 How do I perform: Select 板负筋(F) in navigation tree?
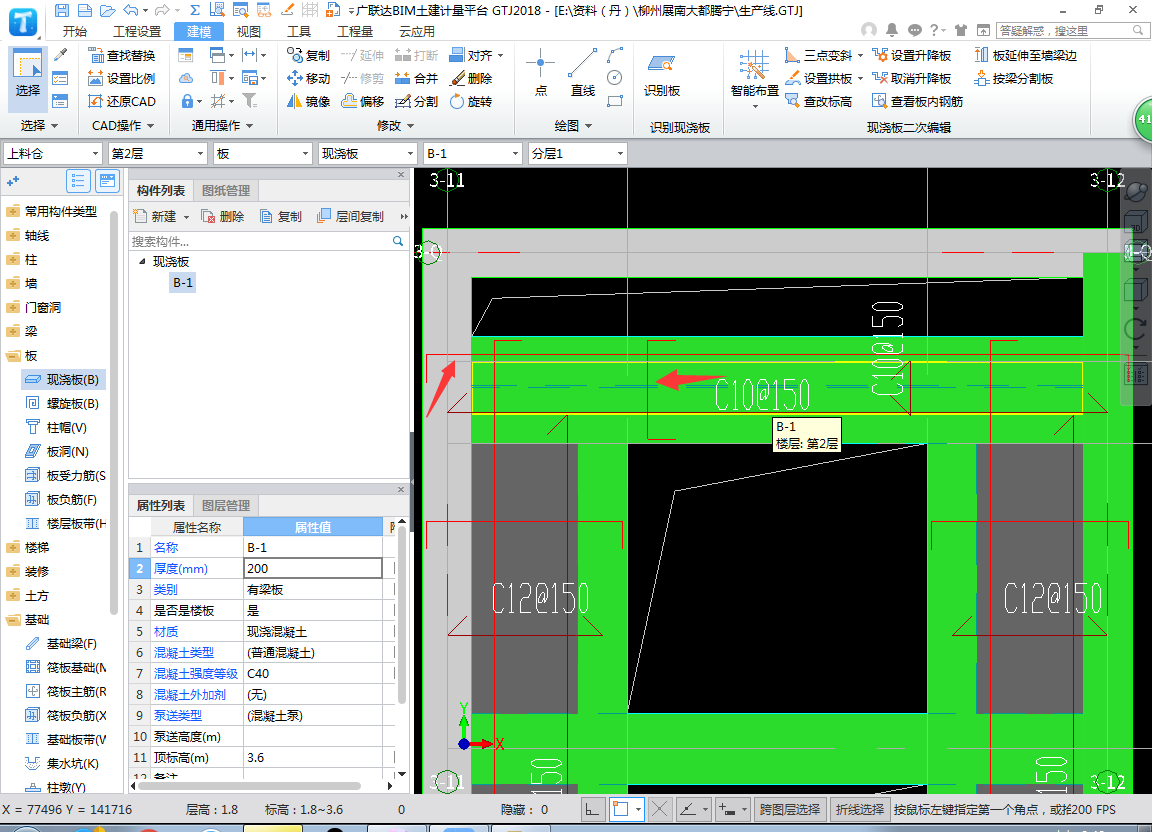click(62, 500)
